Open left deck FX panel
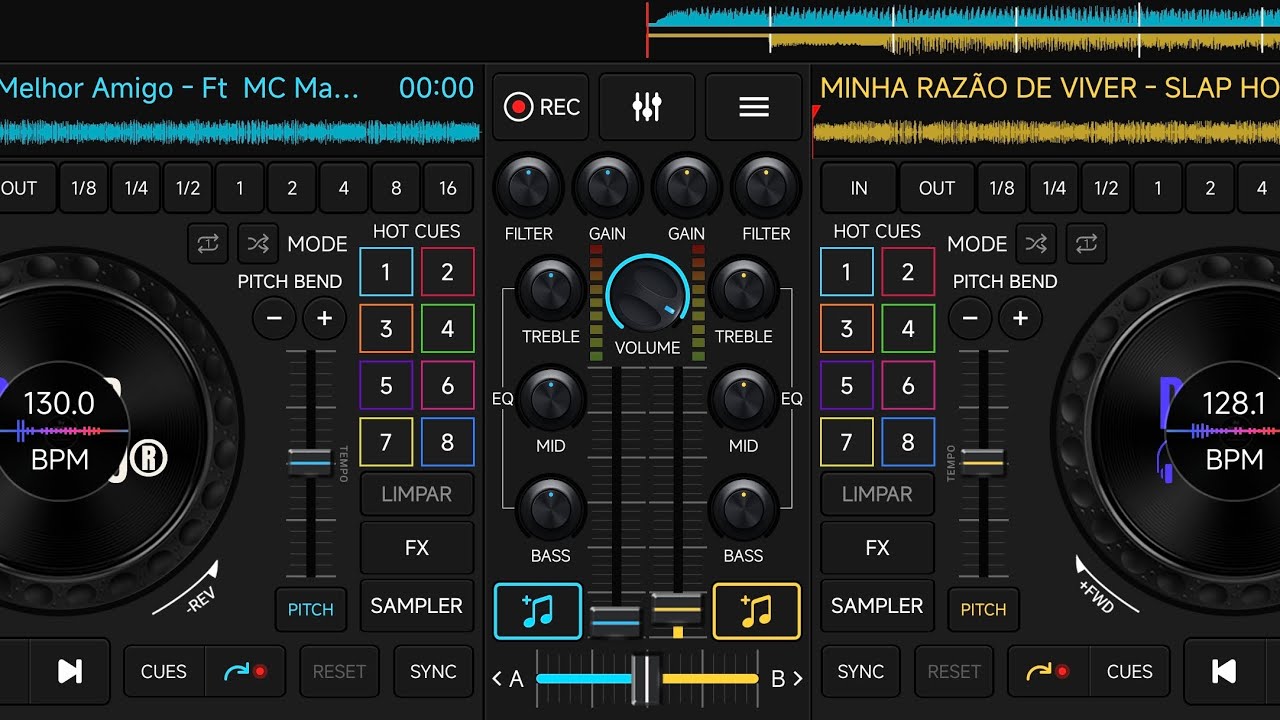1280x720 pixels. (417, 548)
